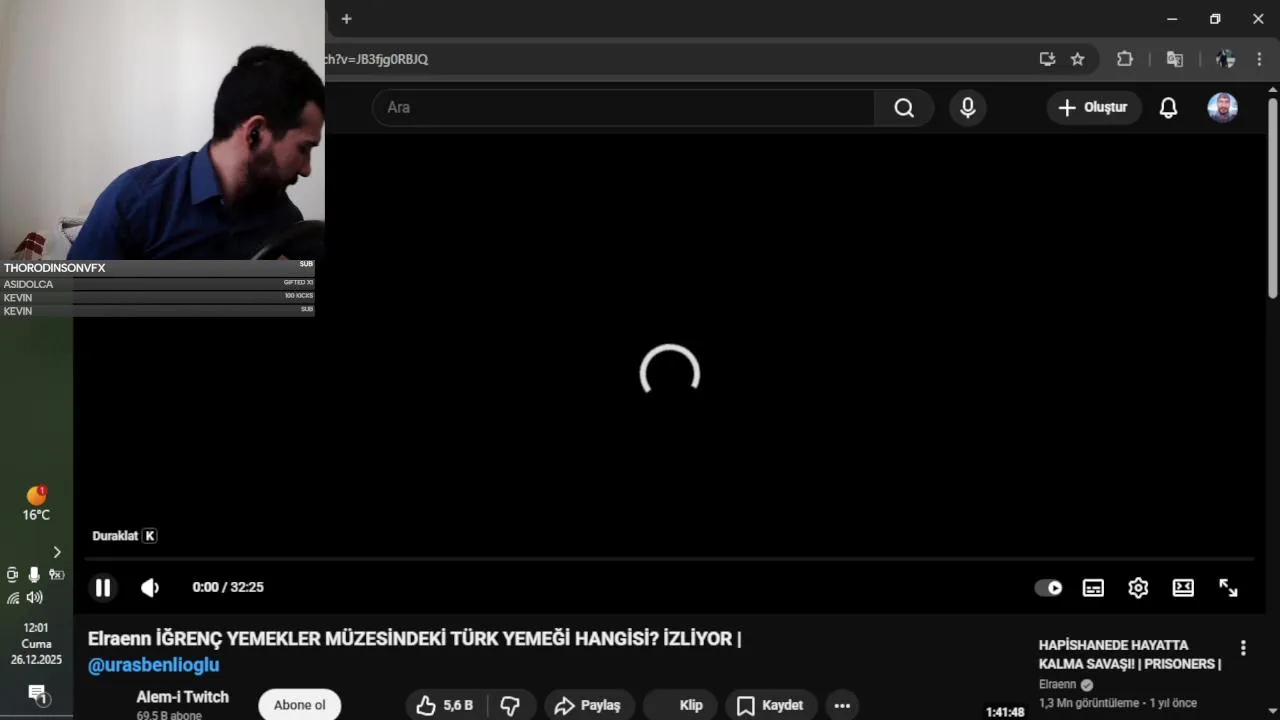
Task: Click the 1:41:48 duration badge on the thumbnail
Action: pos(1005,712)
